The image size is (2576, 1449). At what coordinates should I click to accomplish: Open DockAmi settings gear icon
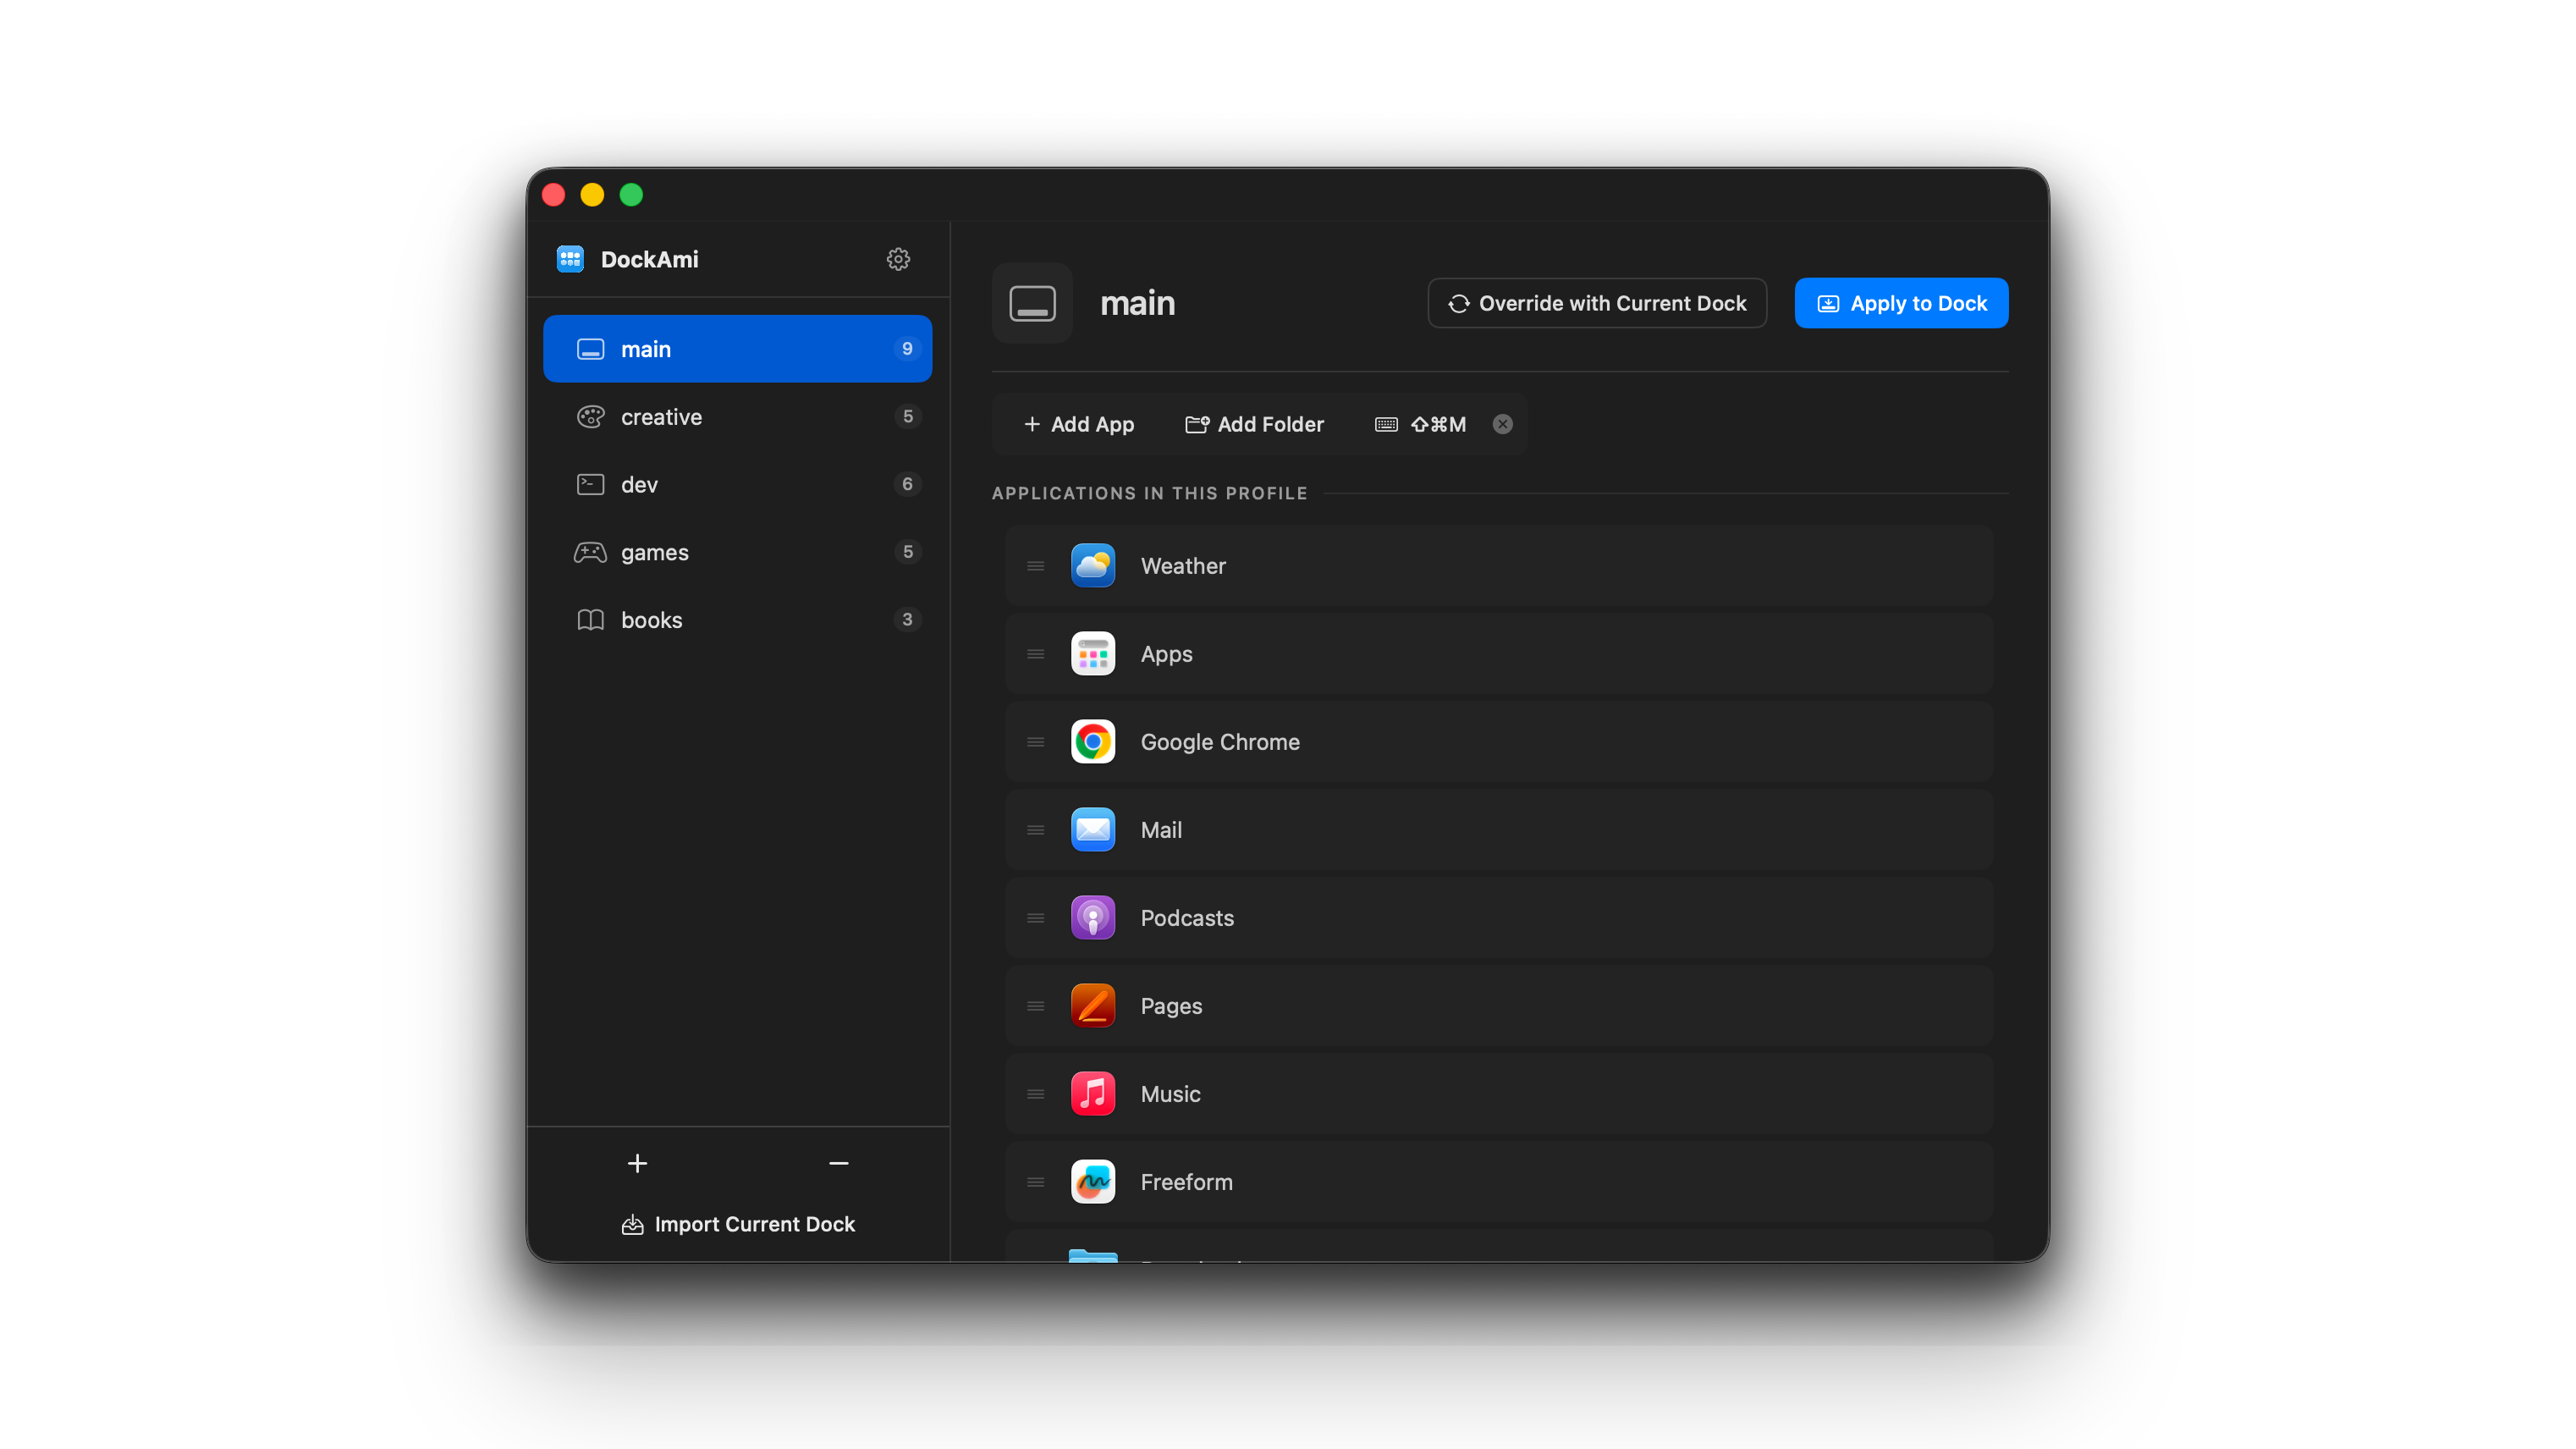898,259
